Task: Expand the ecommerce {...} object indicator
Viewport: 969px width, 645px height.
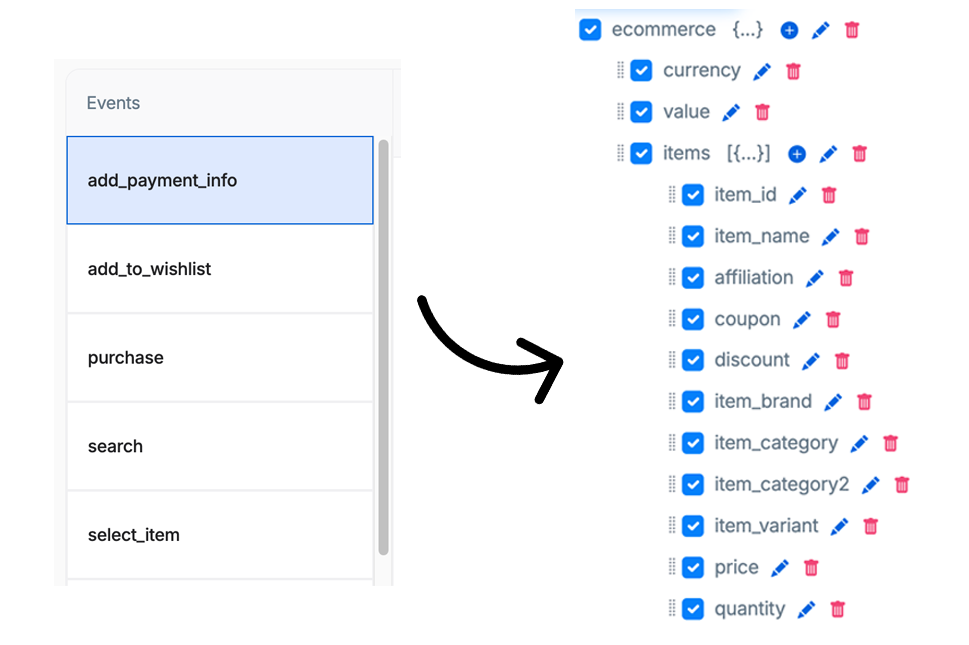Action: 747,30
